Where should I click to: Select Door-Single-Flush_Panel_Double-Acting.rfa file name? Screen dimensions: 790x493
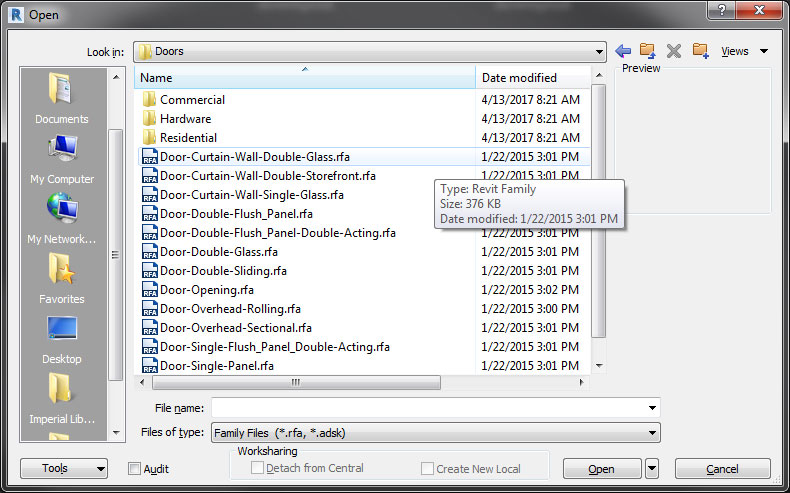[x=275, y=346]
